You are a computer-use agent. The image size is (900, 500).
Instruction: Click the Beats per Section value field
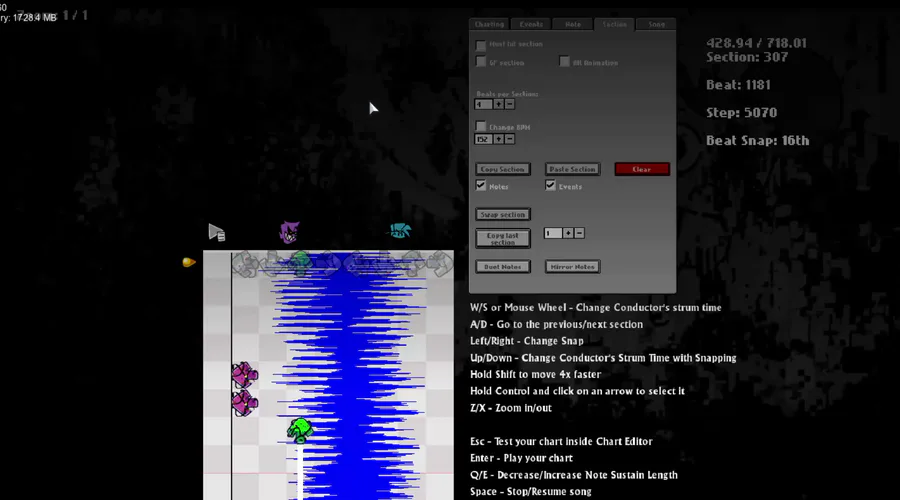(x=483, y=104)
